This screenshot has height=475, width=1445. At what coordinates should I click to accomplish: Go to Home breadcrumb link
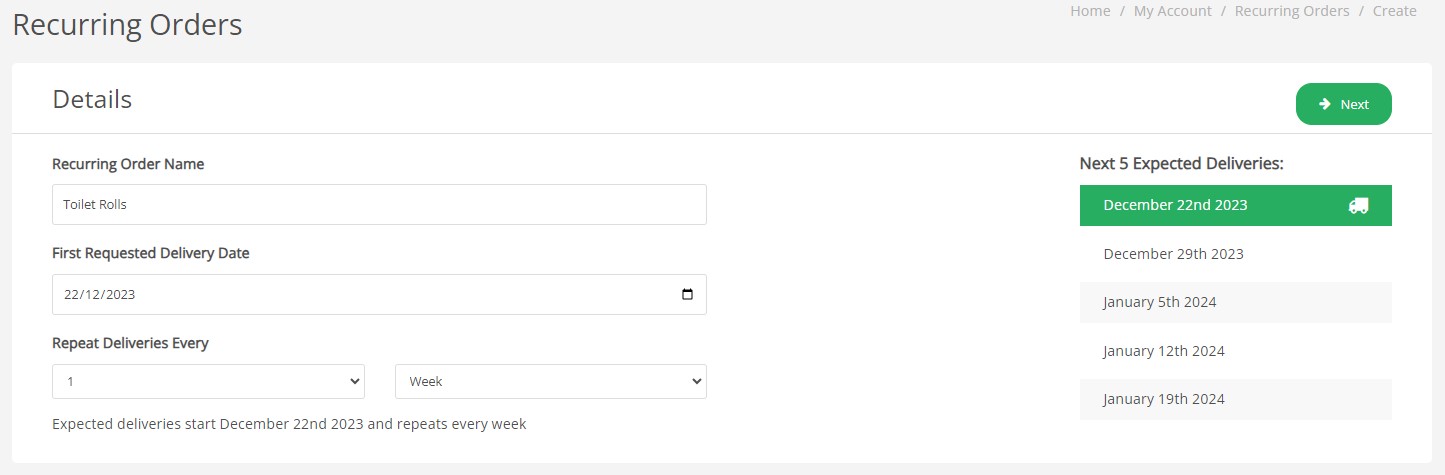[1090, 11]
